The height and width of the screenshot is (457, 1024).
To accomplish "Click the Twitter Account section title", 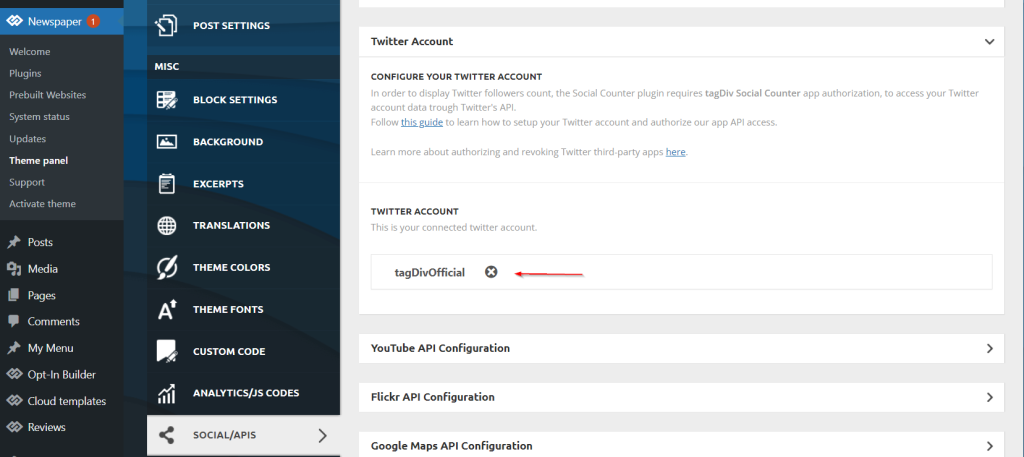I will coord(412,41).
